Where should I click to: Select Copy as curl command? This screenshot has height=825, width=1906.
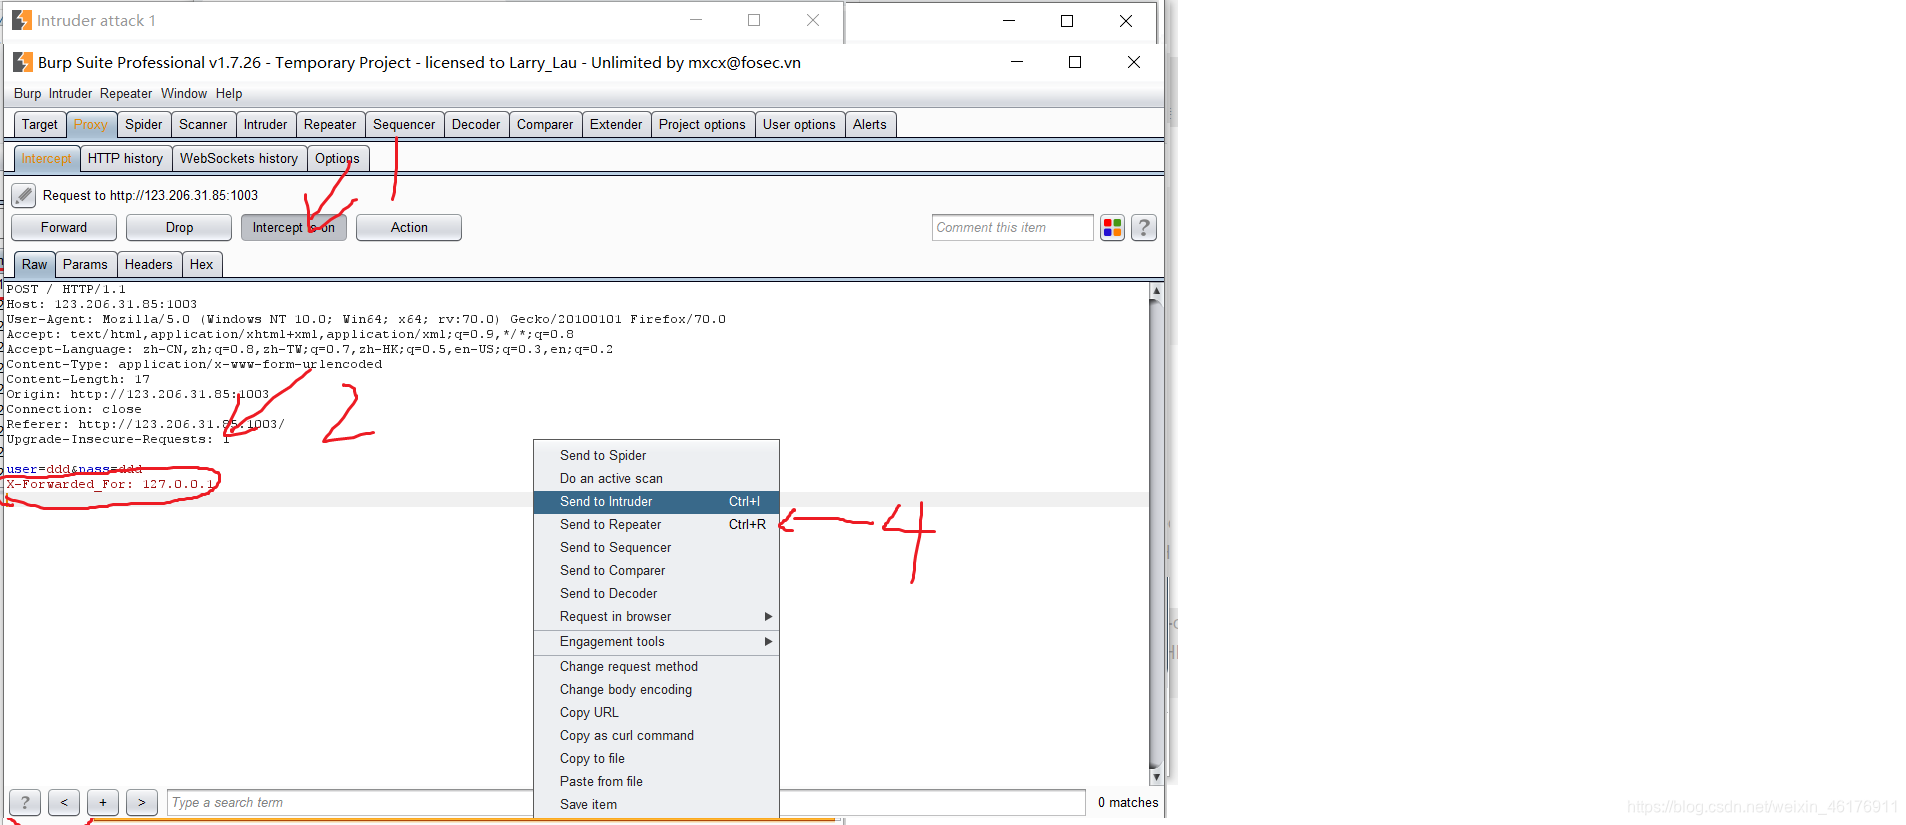click(656, 736)
